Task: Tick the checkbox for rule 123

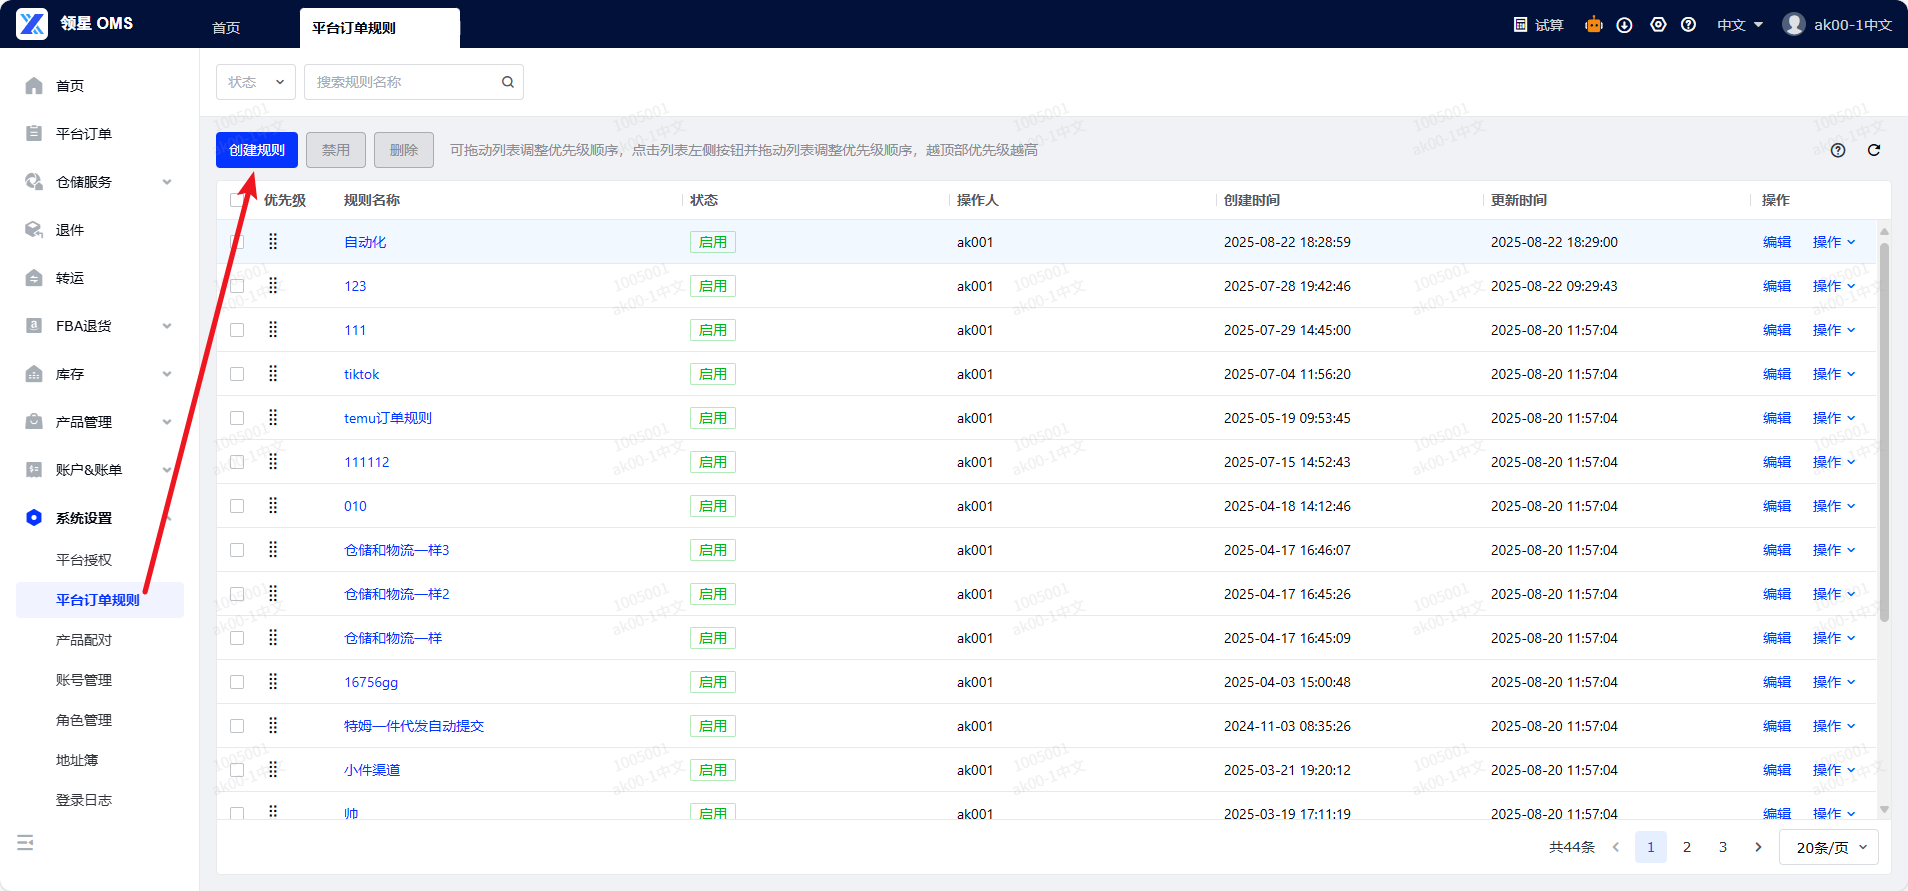Action: click(x=237, y=286)
